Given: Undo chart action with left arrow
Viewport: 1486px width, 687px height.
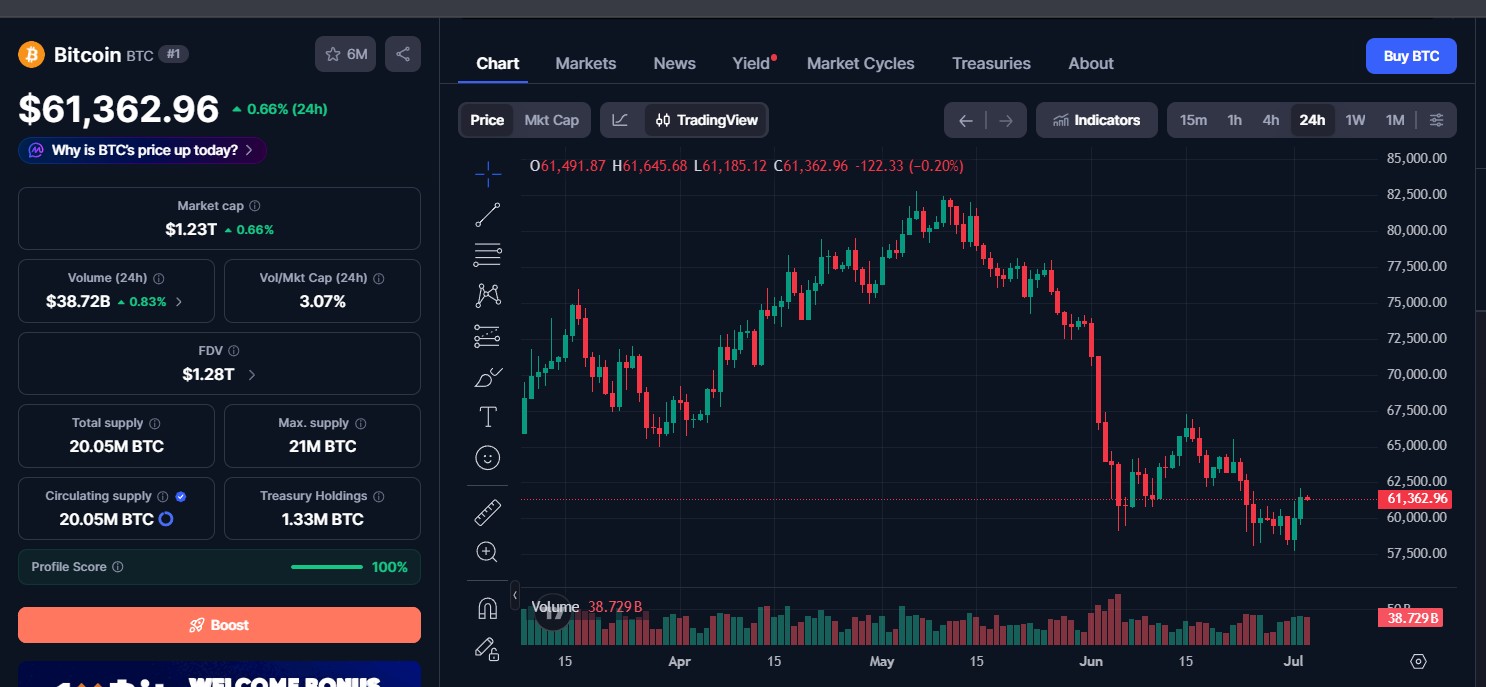Looking at the screenshot, I should click(965, 120).
